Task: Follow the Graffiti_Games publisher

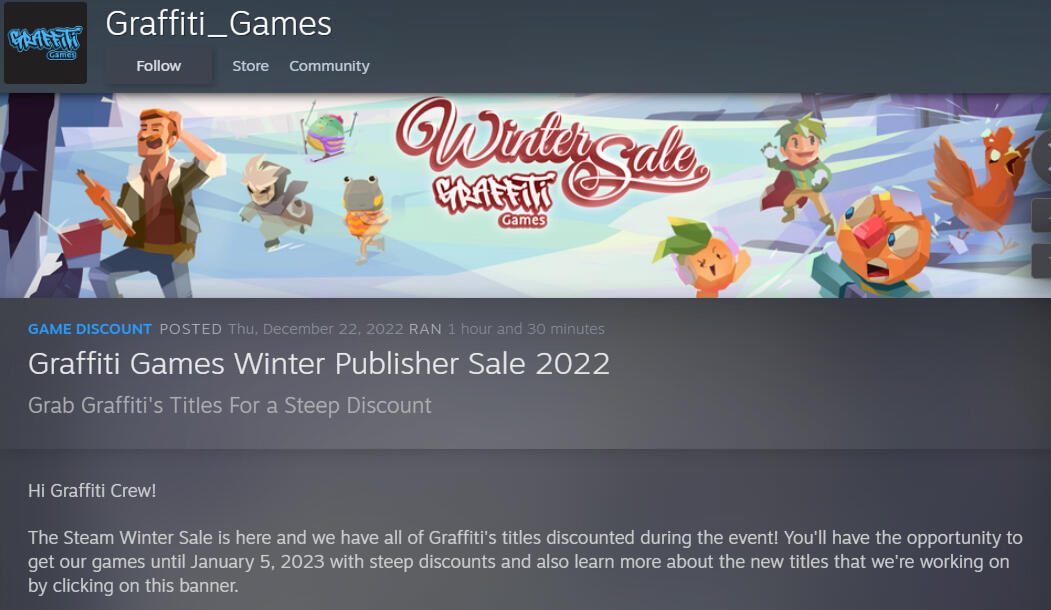Action: (x=159, y=66)
